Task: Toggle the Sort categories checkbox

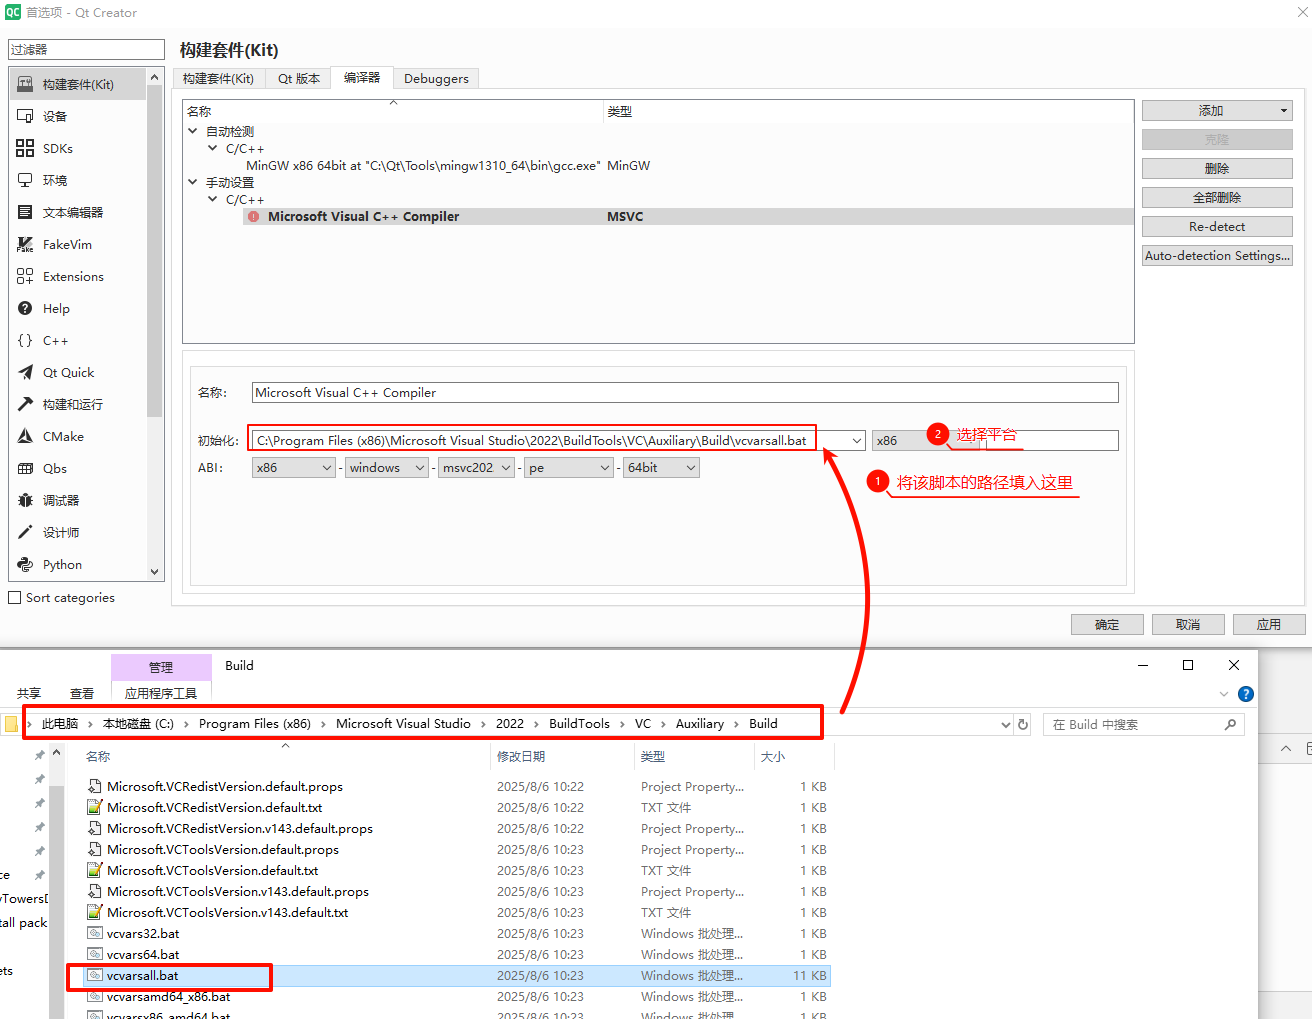Action: (x=15, y=597)
